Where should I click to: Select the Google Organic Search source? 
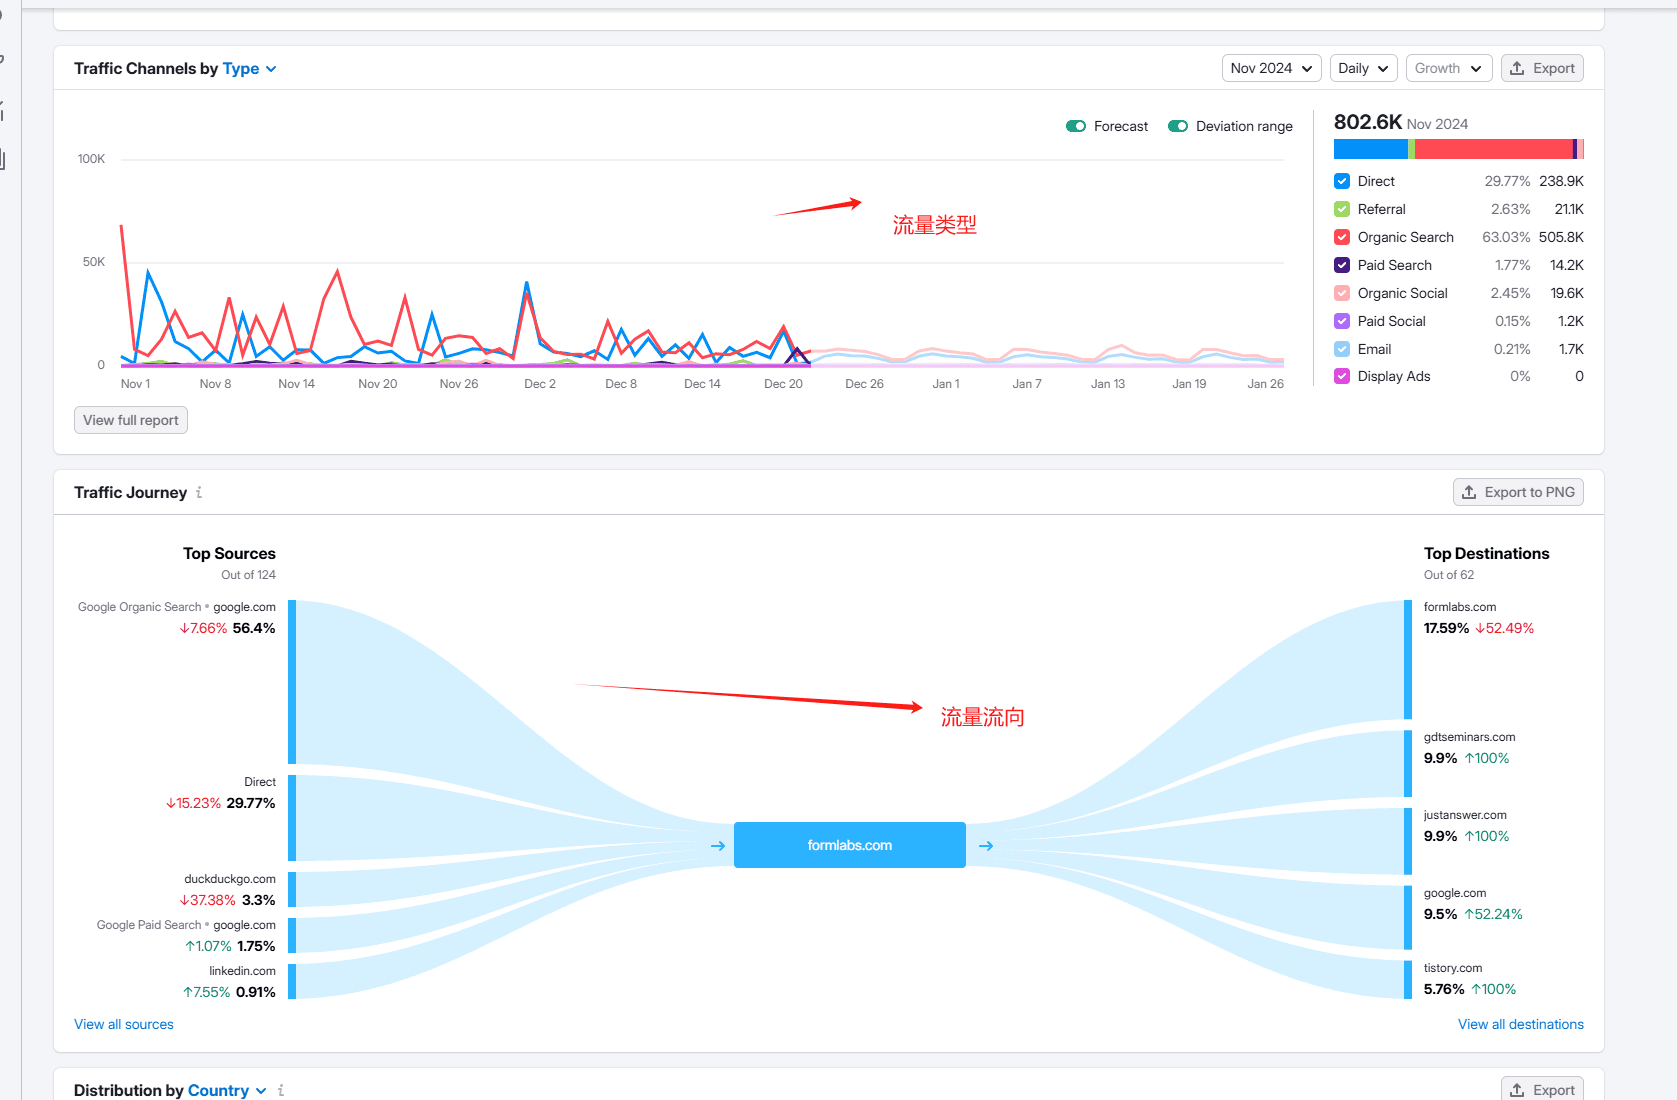click(x=177, y=607)
